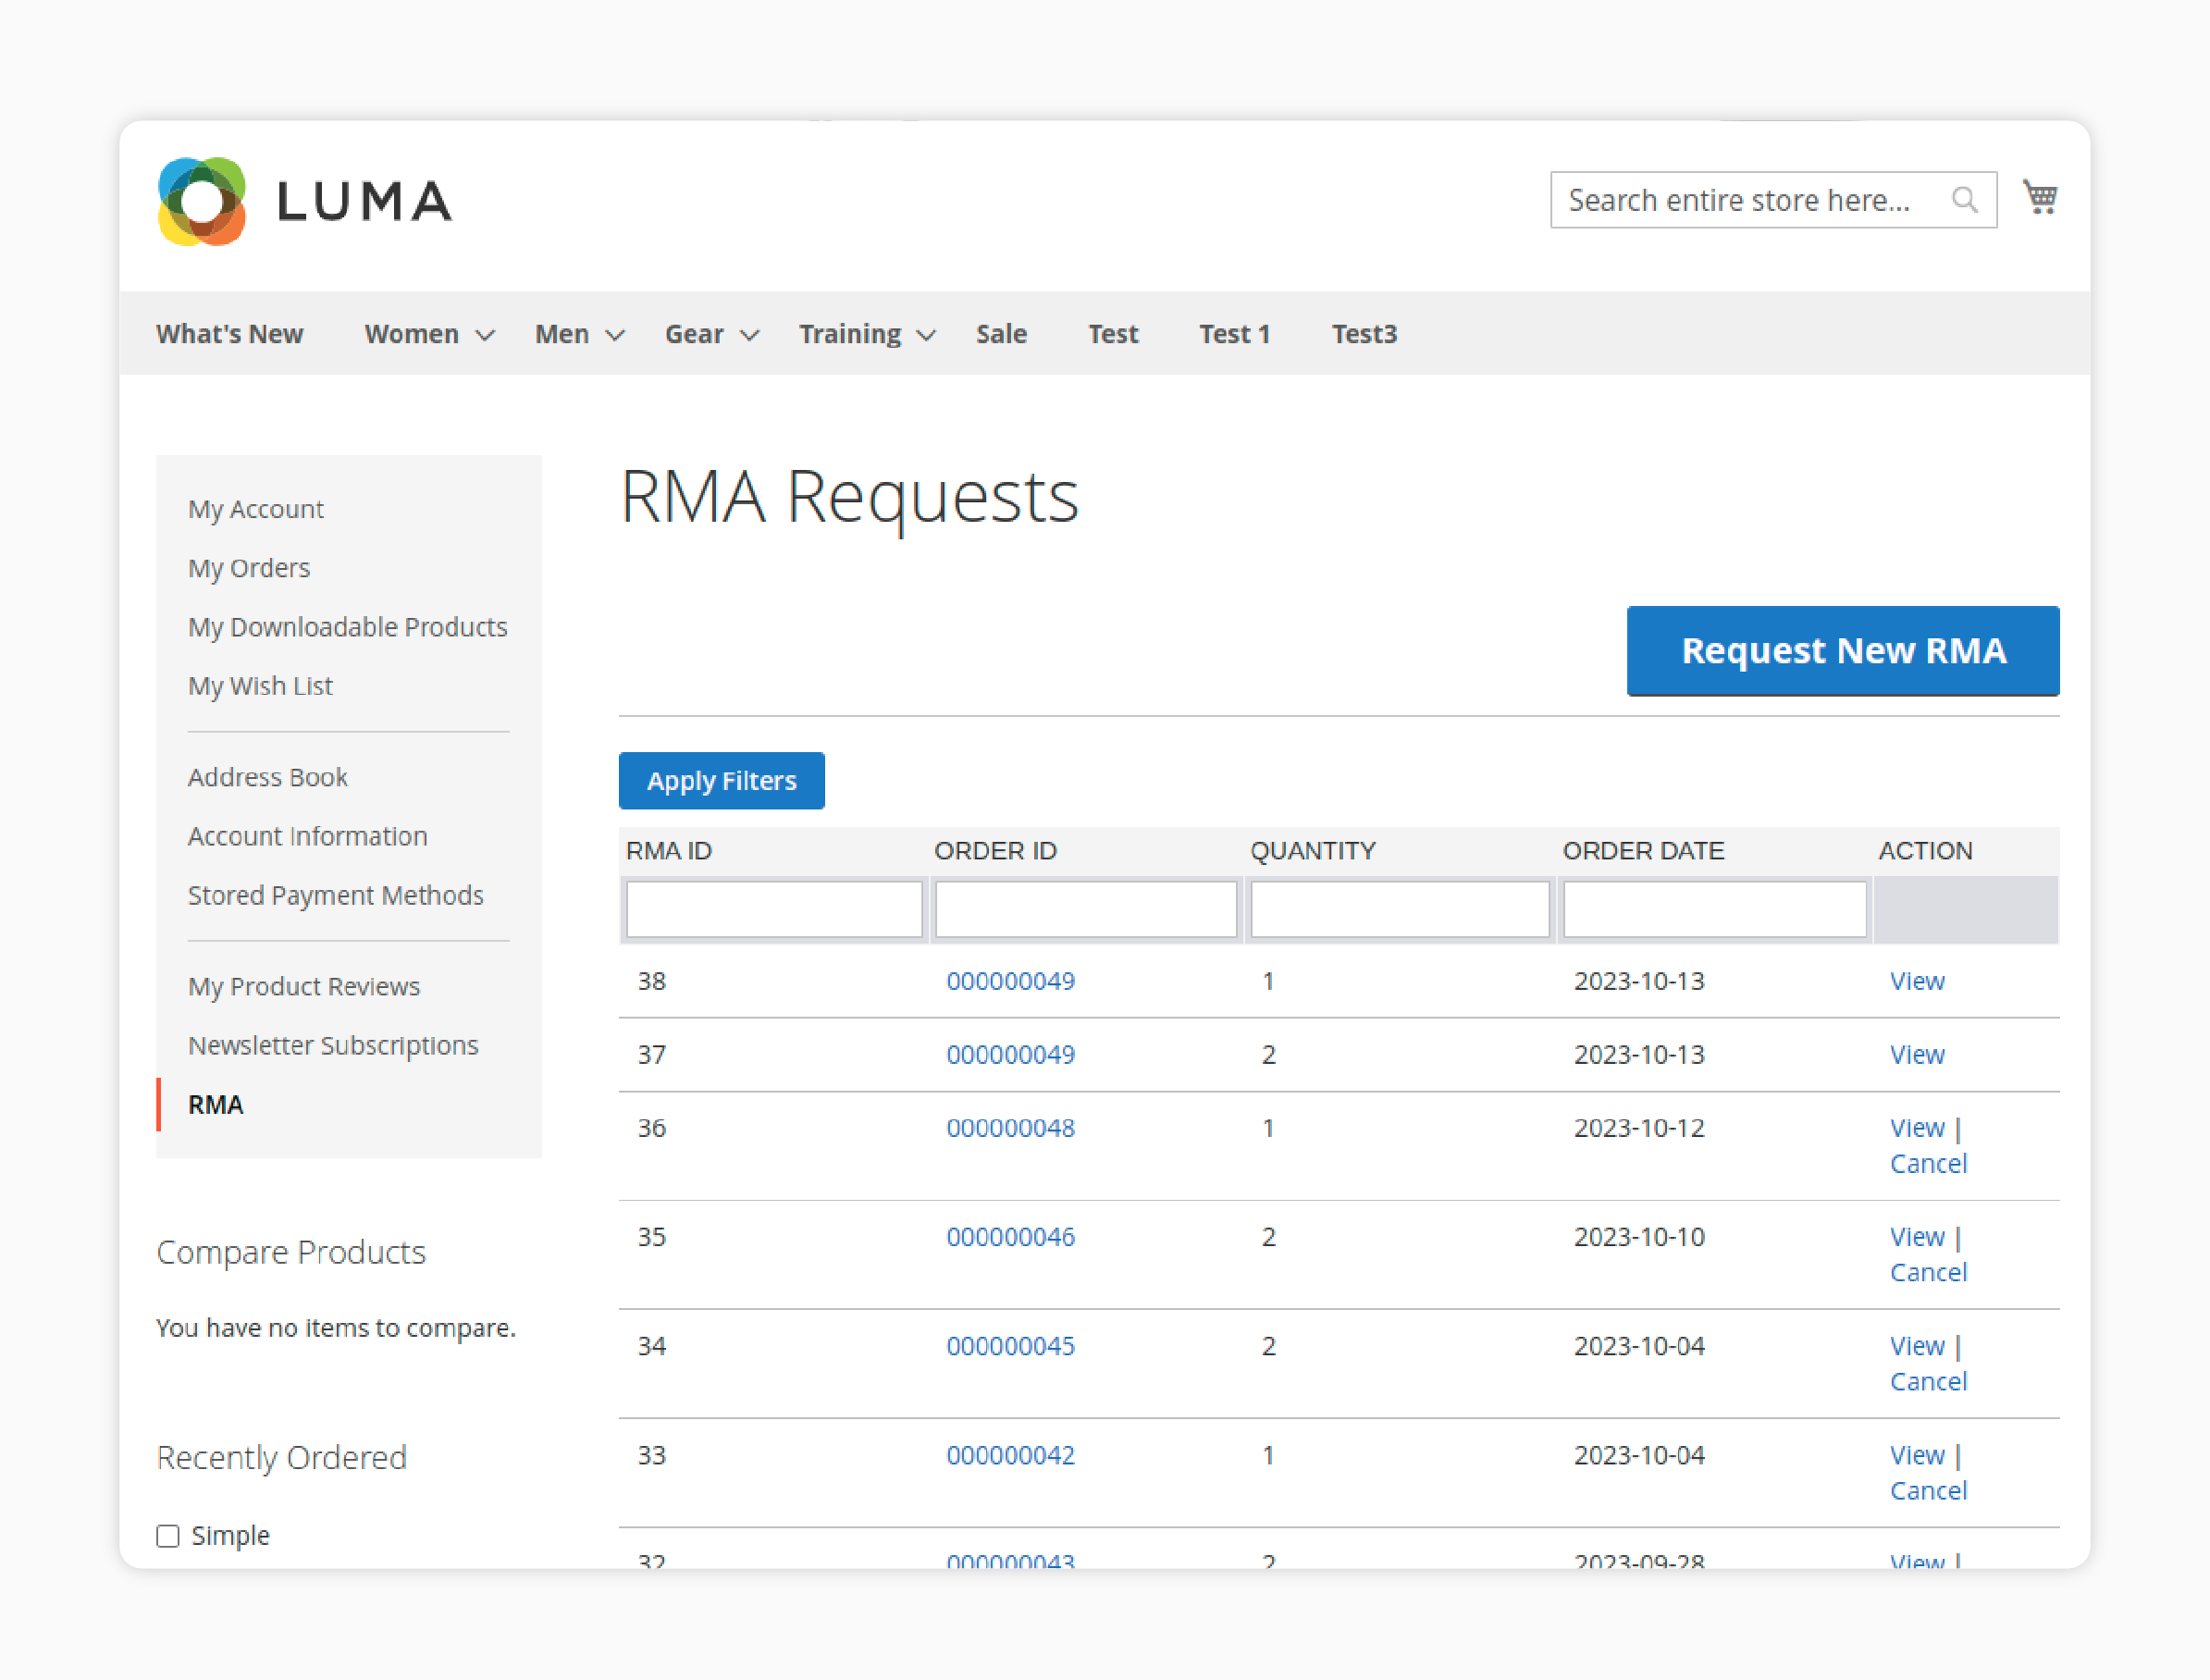The width and height of the screenshot is (2210, 1680).
Task: Open the Test 1 menu item
Action: click(x=1234, y=334)
